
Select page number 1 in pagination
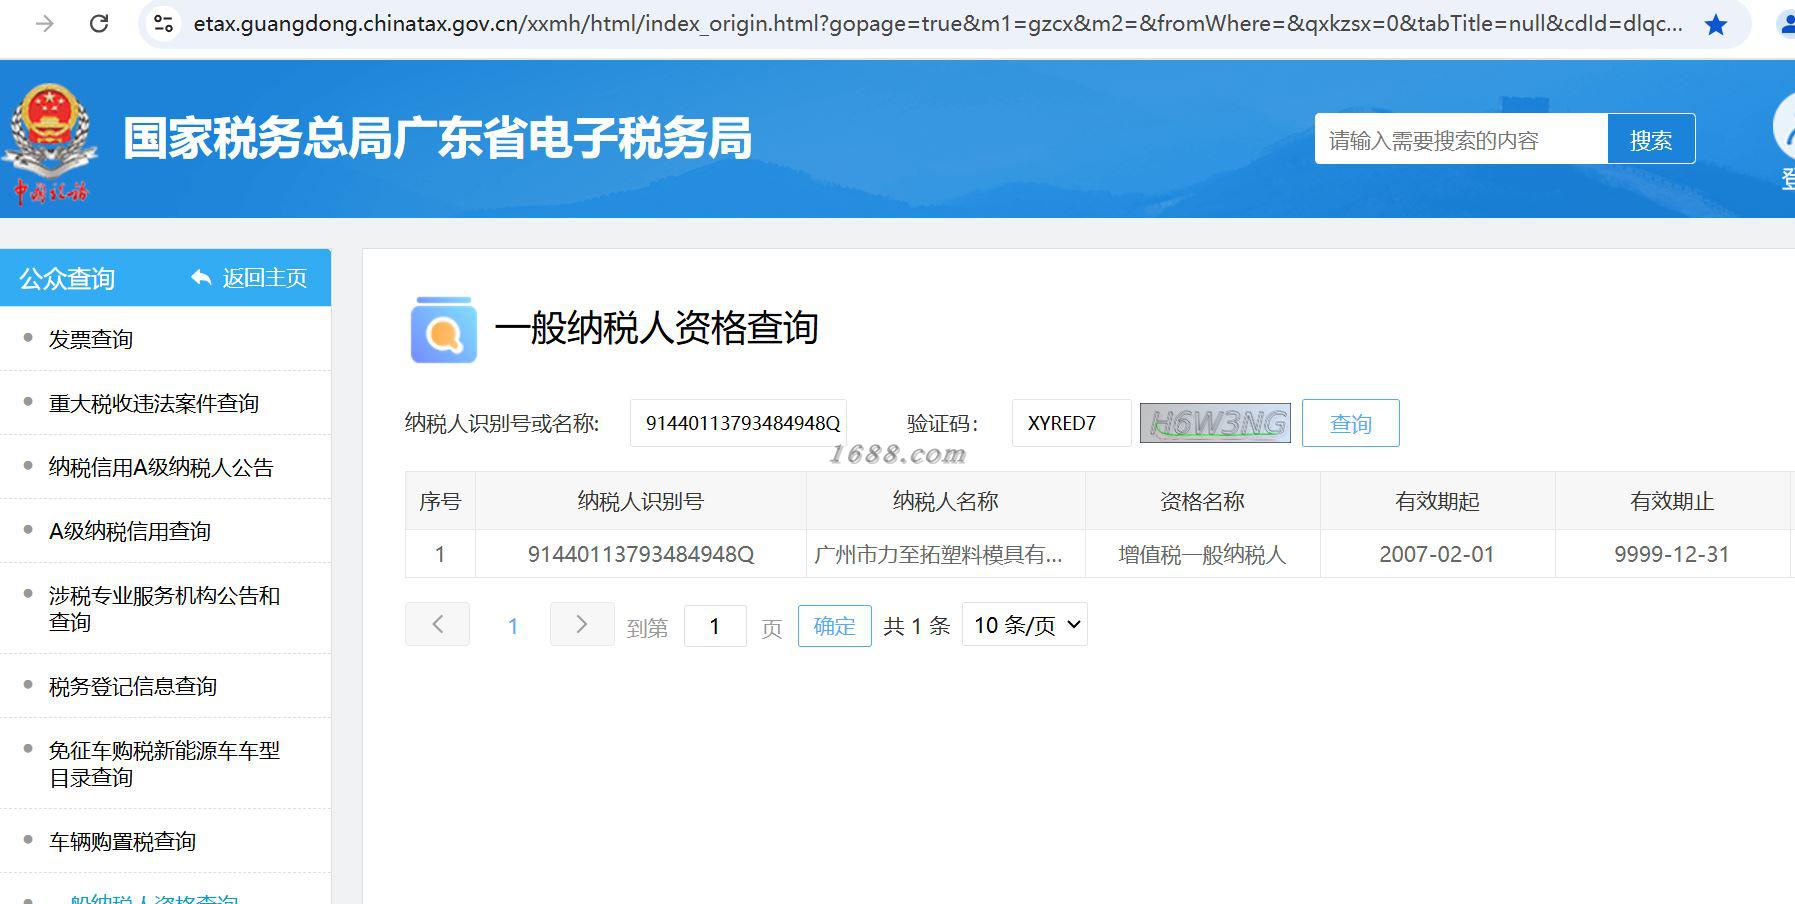[513, 626]
